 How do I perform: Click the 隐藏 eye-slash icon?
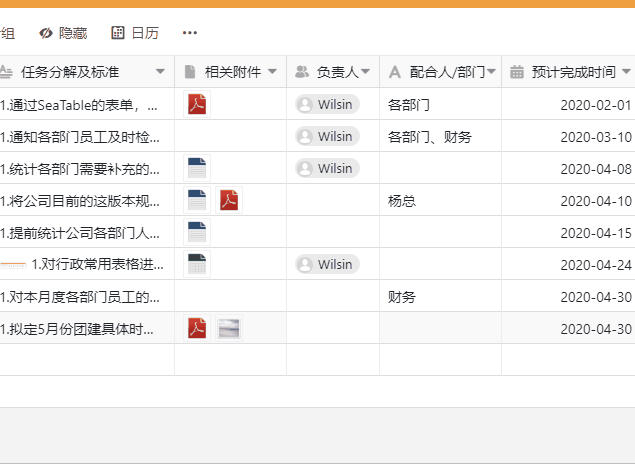click(x=46, y=33)
